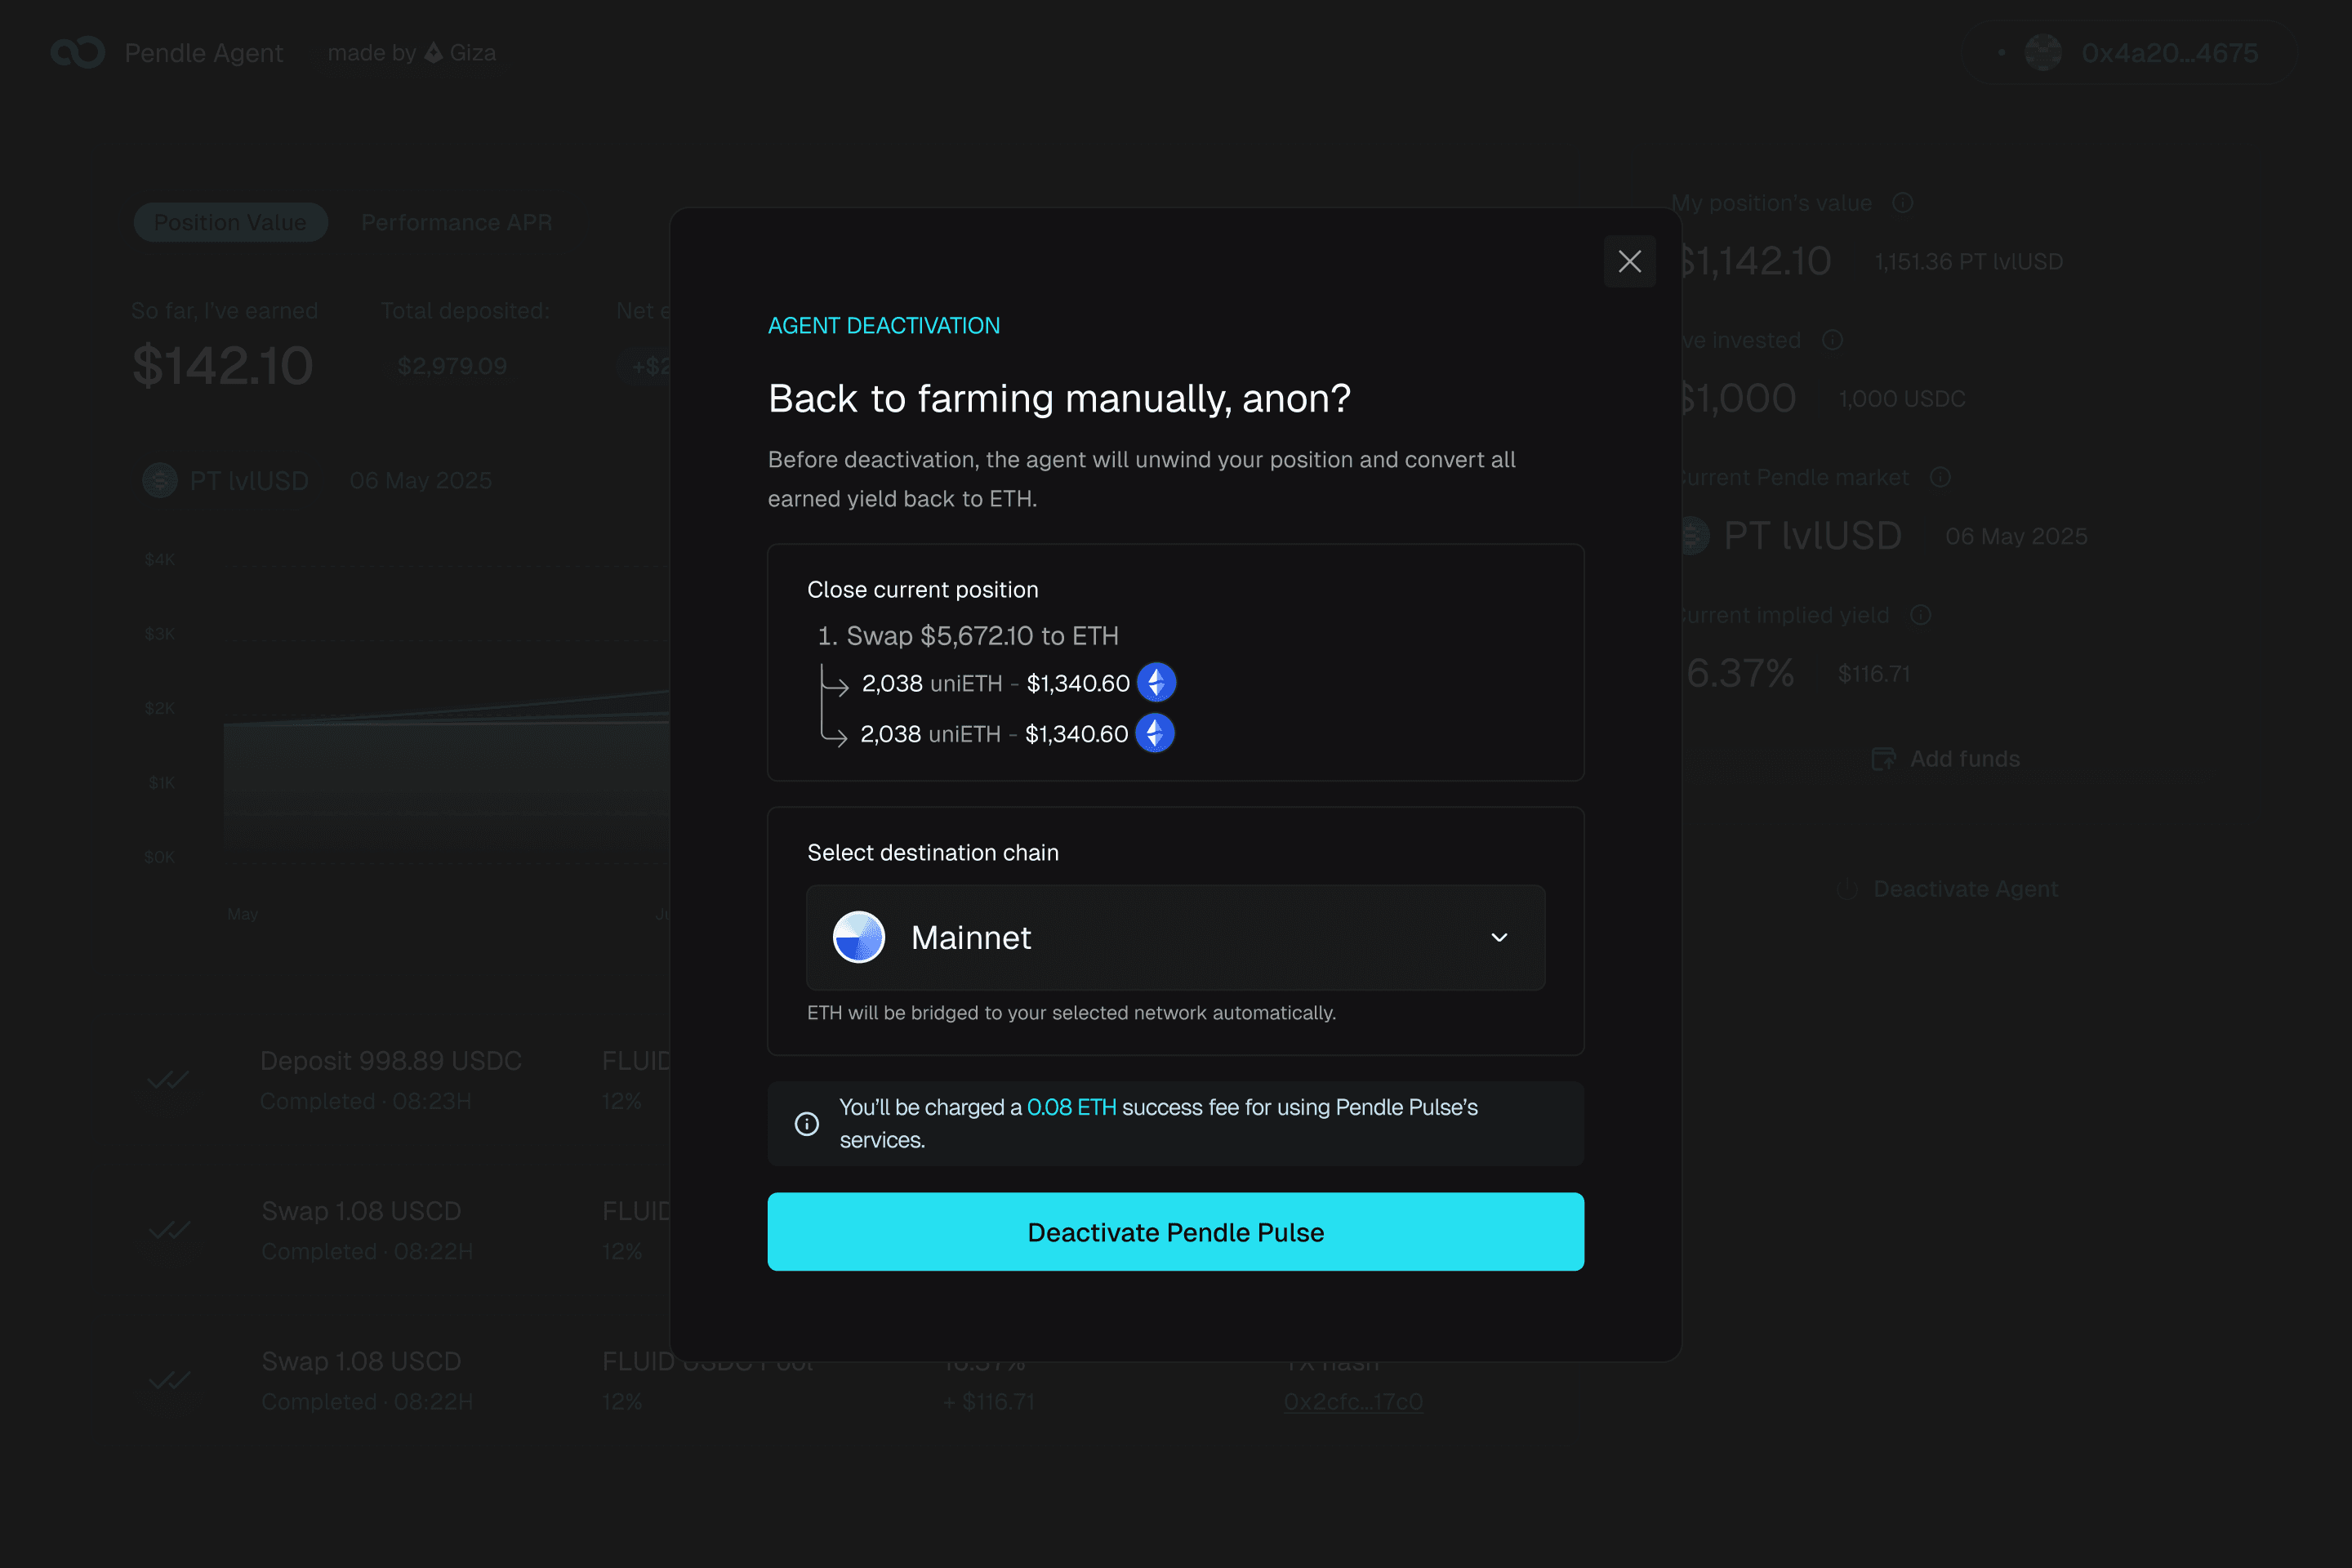This screenshot has width=2352, height=1568.
Task: Click the PT lvlUSD token icon
Action: pyautogui.click(x=160, y=481)
